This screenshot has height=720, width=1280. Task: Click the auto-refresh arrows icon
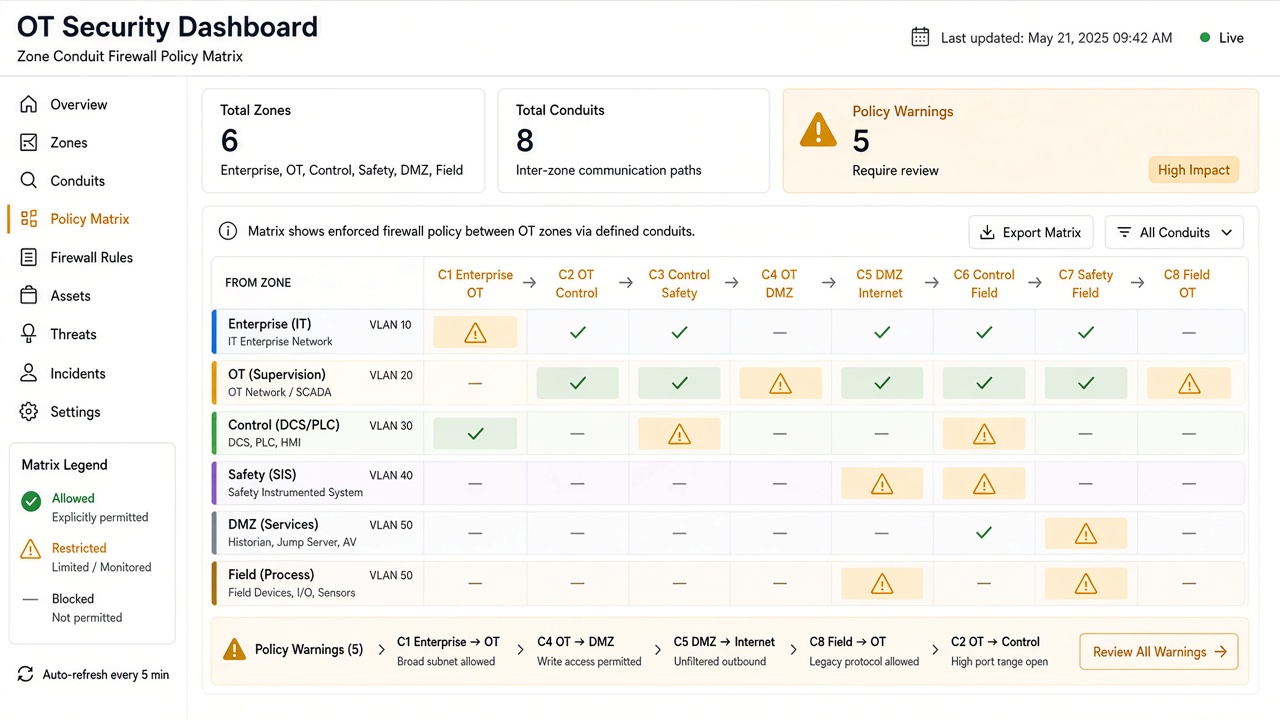(x=26, y=674)
